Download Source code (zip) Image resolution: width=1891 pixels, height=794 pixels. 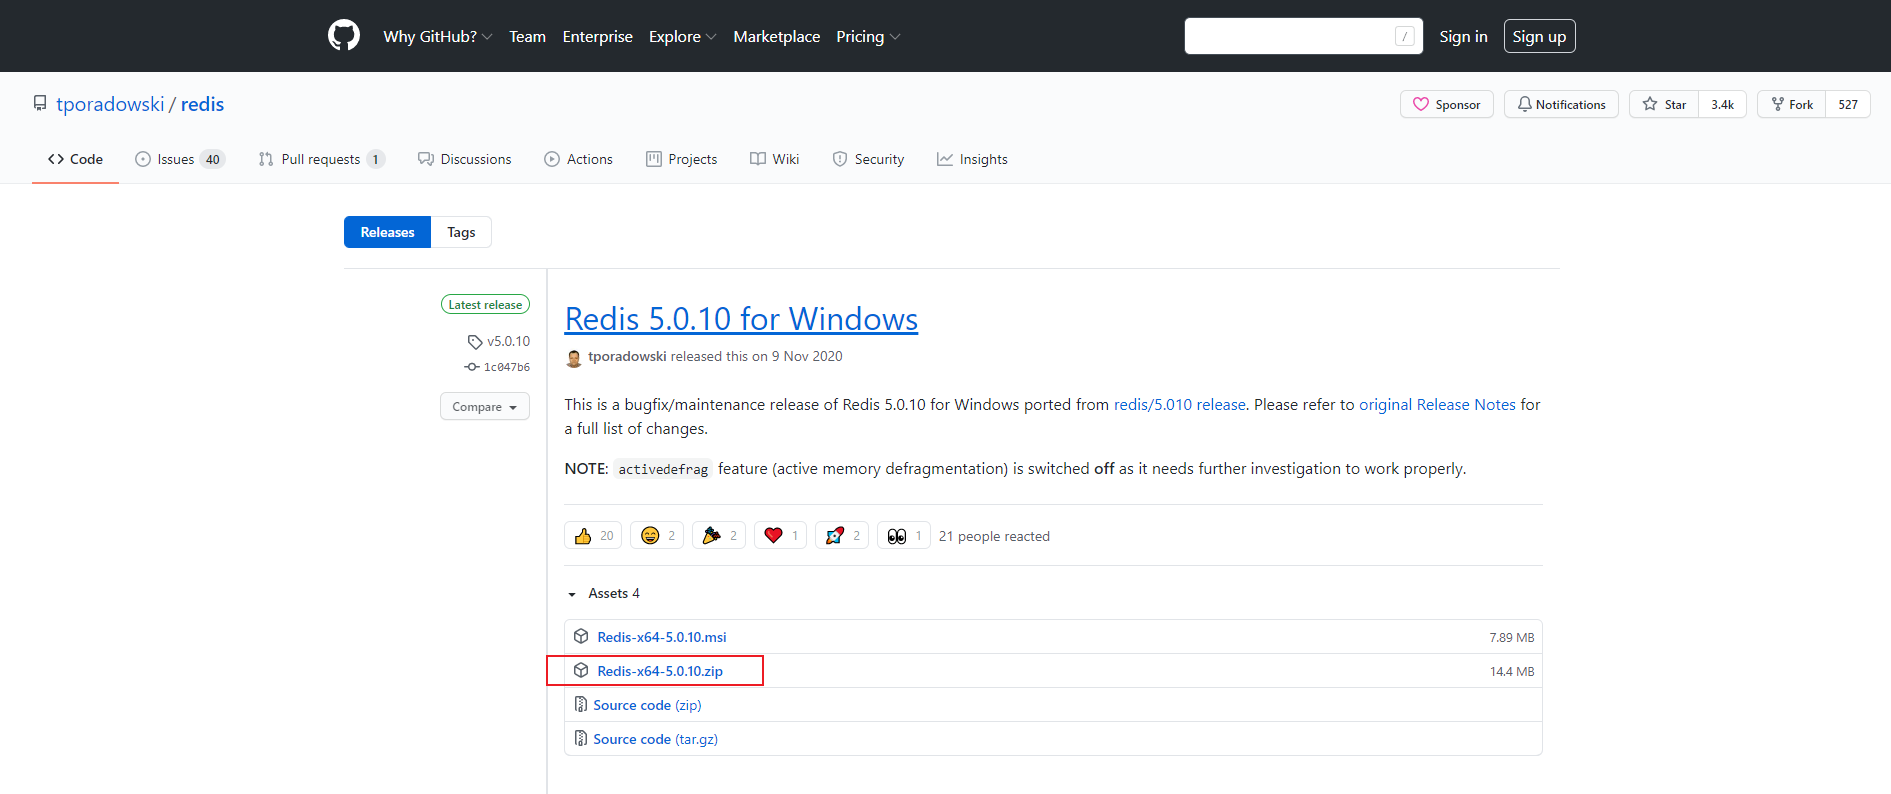pos(647,705)
